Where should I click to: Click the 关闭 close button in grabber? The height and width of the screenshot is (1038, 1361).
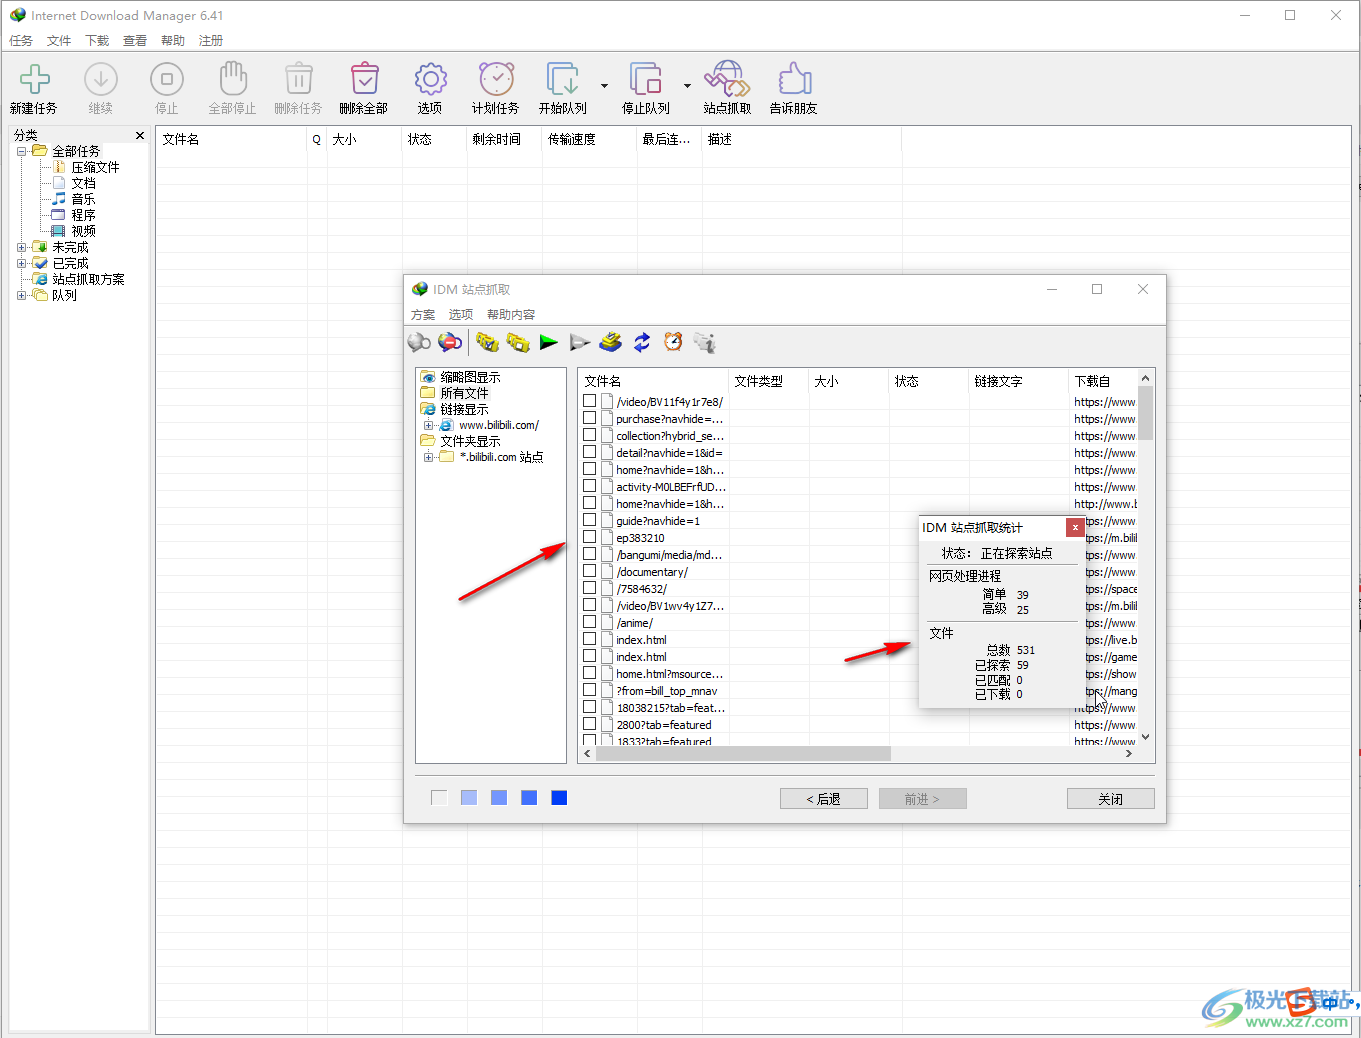point(1111,798)
